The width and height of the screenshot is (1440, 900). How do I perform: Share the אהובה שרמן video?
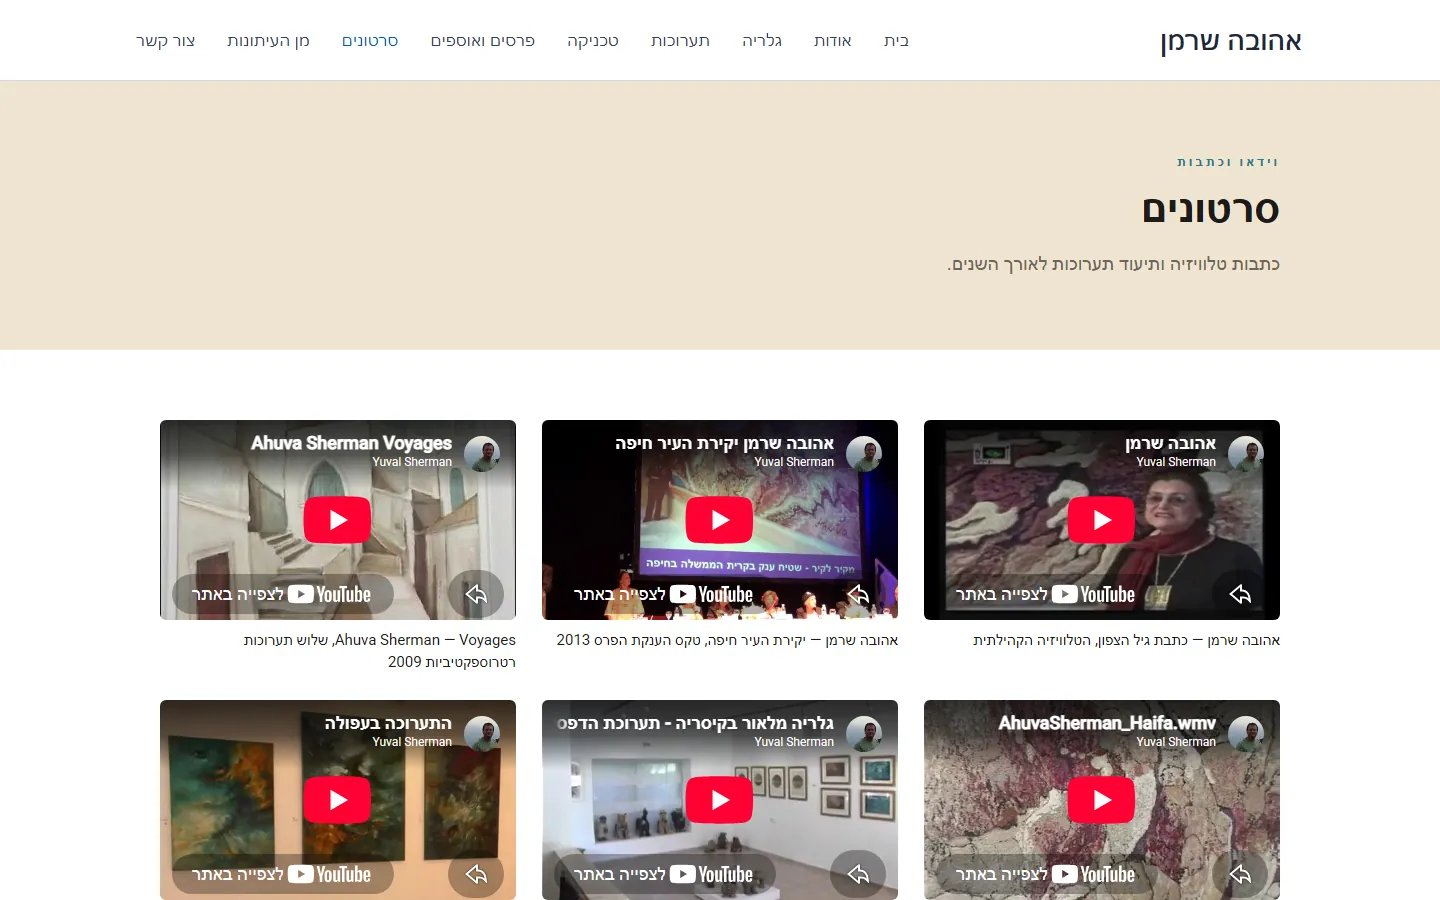1240,594
